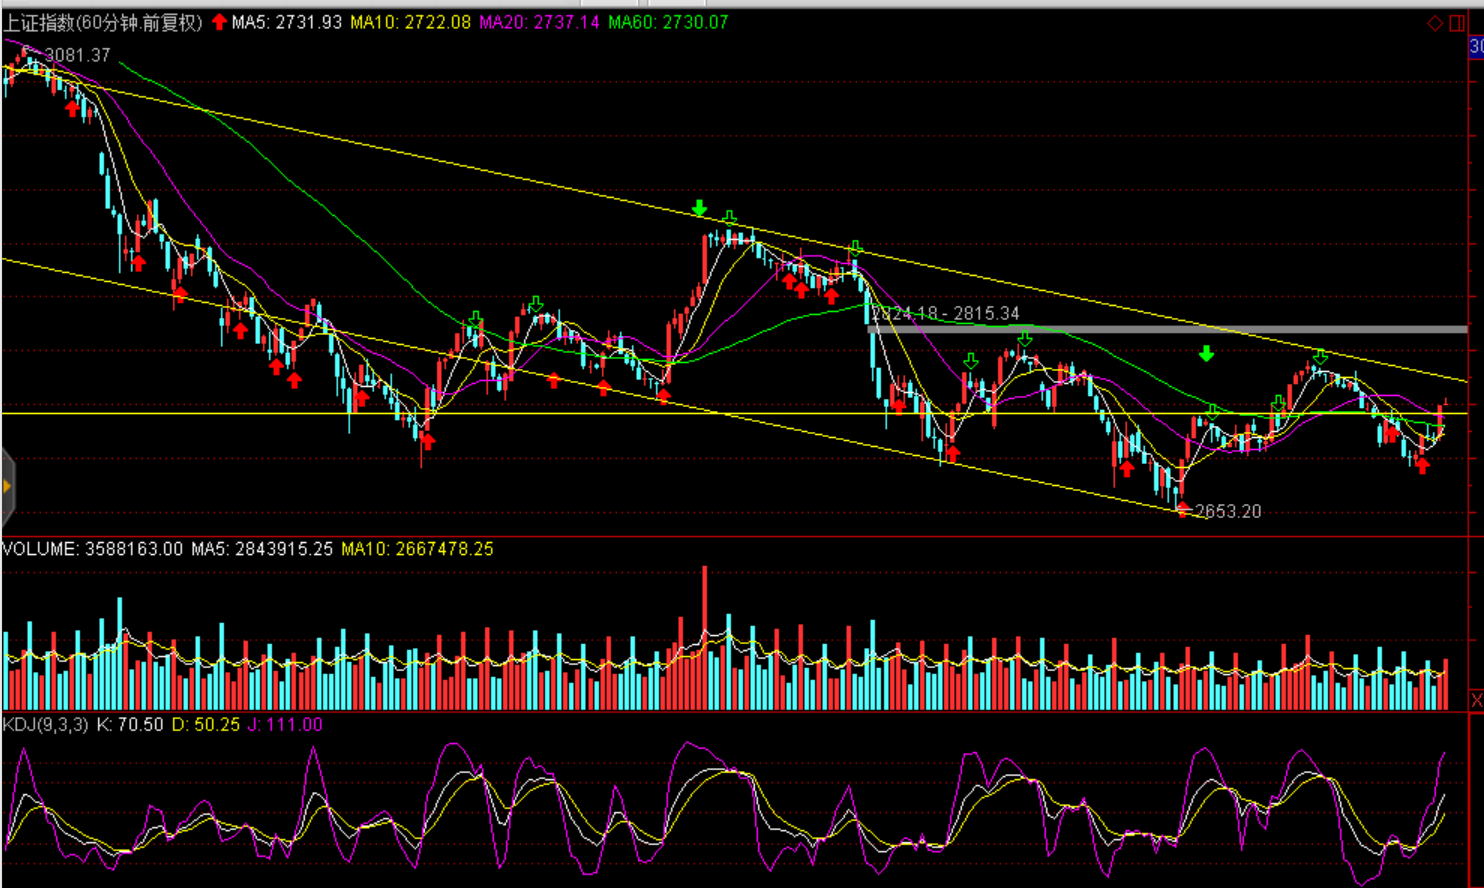Select the yellow MA10: 2722.08 label
Viewport: 1484px width, 888px height.
click(410, 22)
